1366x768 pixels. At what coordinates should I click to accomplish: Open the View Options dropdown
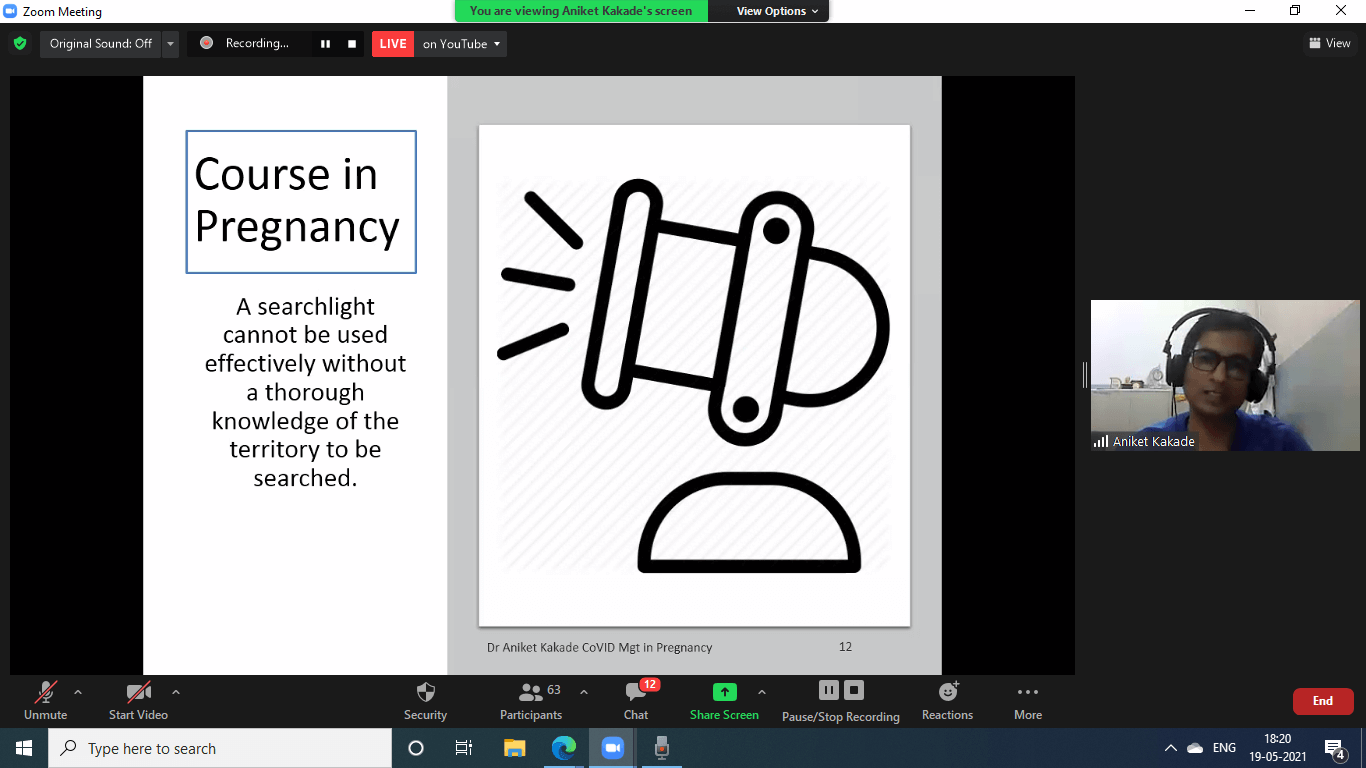[777, 11]
